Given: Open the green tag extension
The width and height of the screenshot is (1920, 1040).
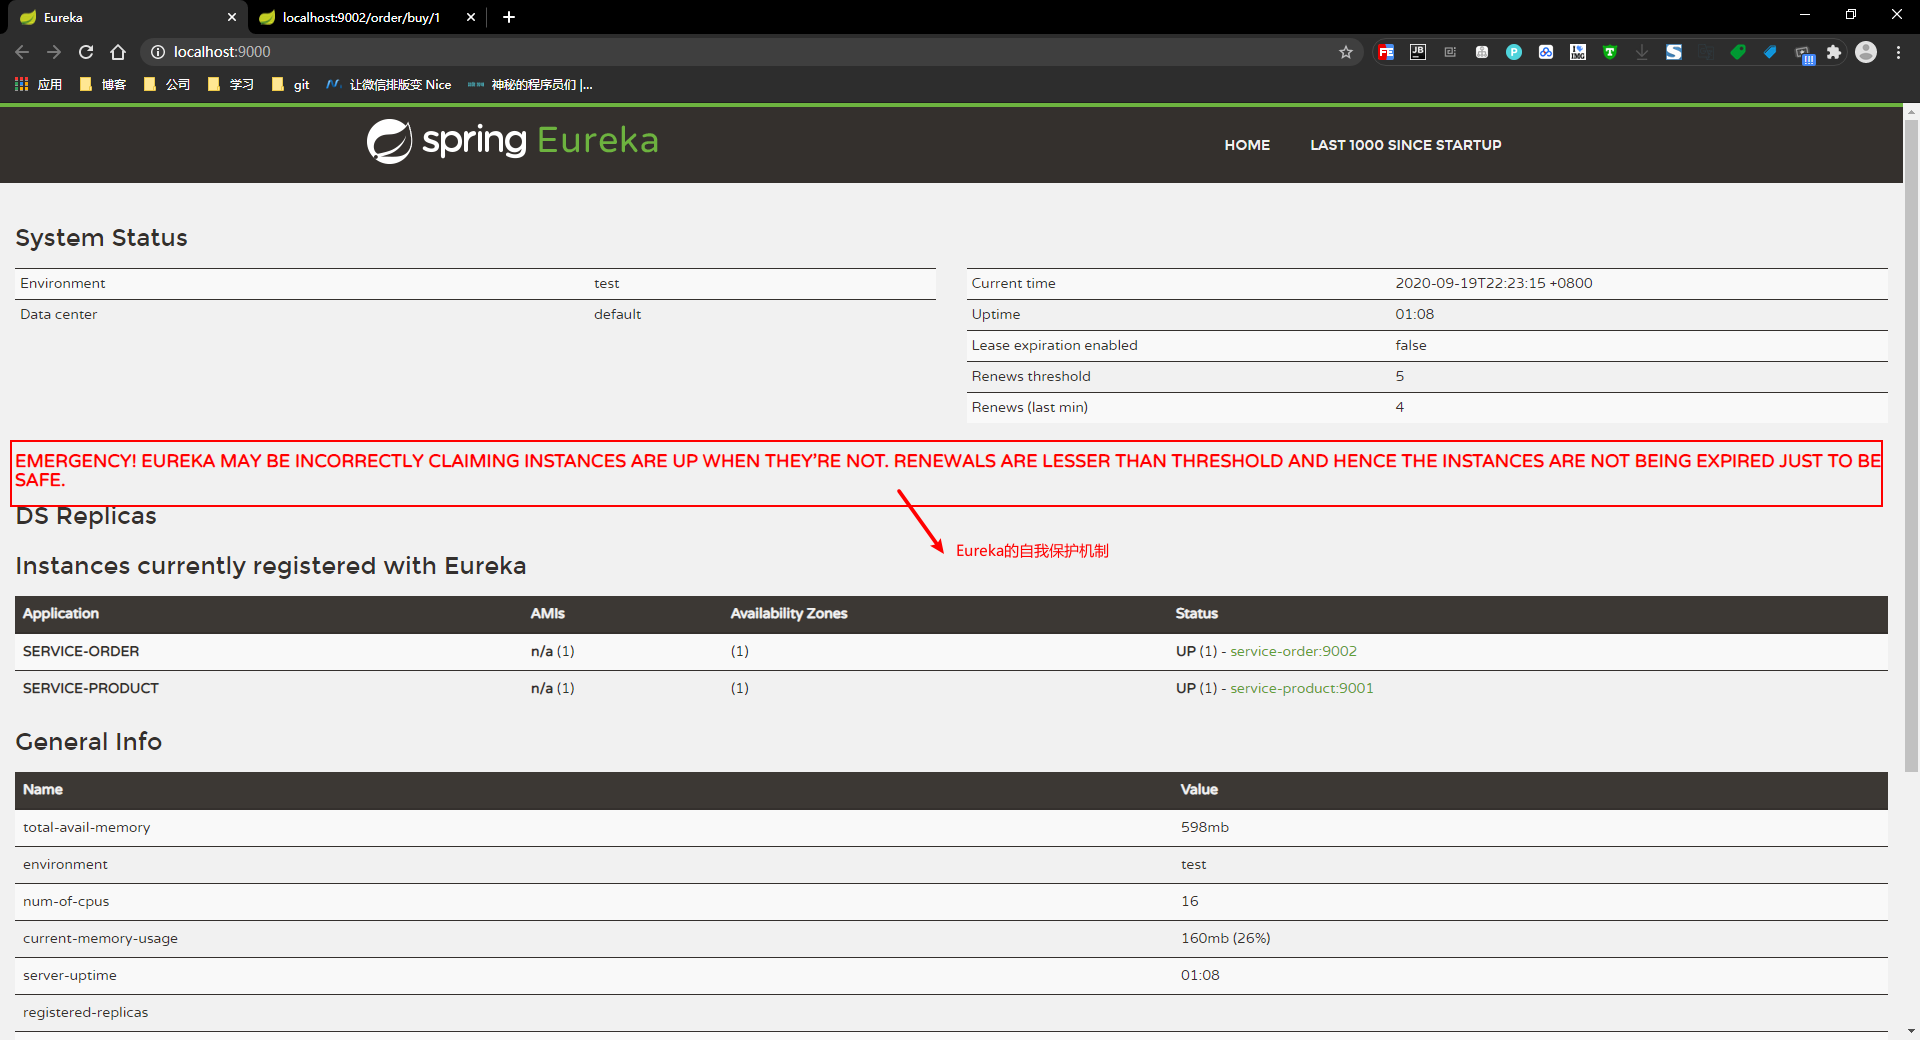Looking at the screenshot, I should [x=1738, y=52].
